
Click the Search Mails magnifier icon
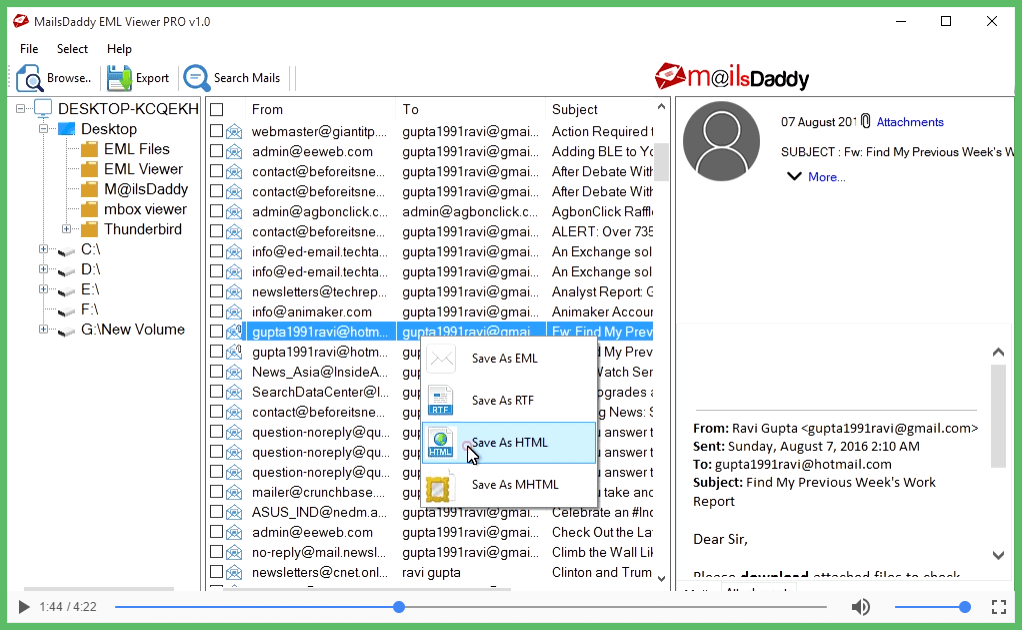pos(196,78)
